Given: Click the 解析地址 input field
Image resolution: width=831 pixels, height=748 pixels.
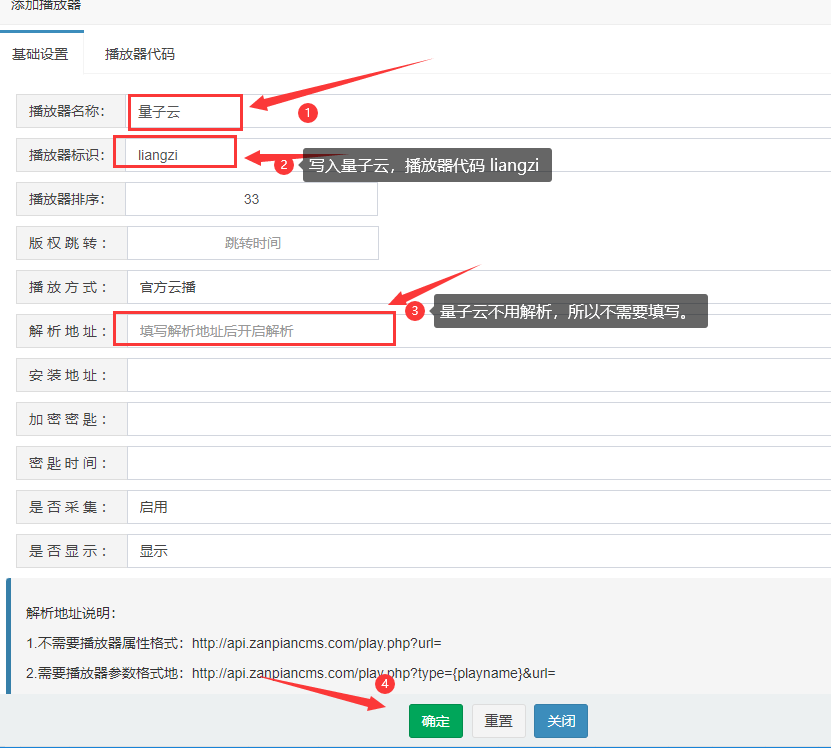Looking at the screenshot, I should (255, 331).
